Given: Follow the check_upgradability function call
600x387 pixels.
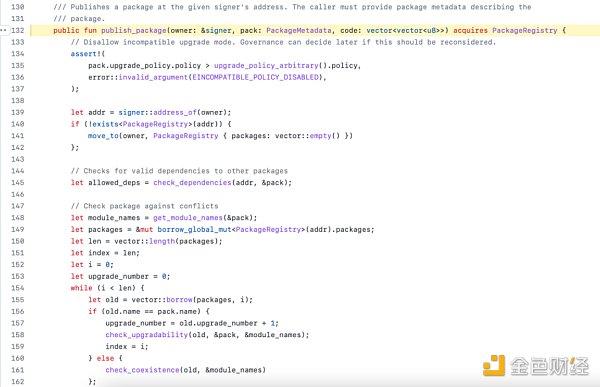Looking at the screenshot, I should click(147, 335).
